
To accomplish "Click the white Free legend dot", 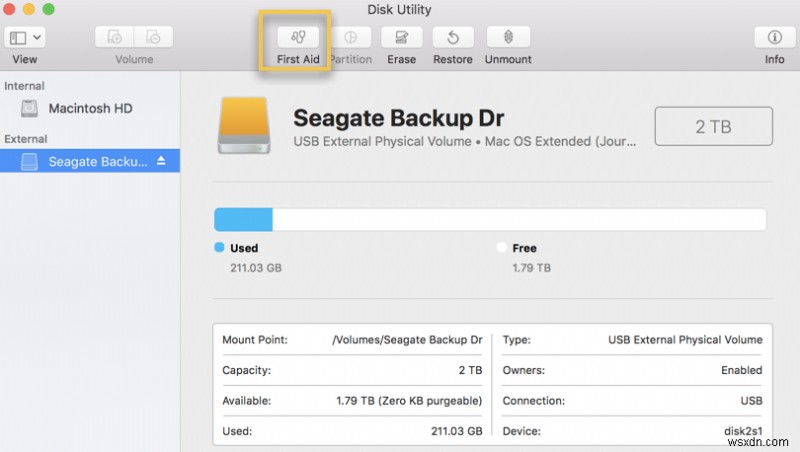I will [502, 247].
